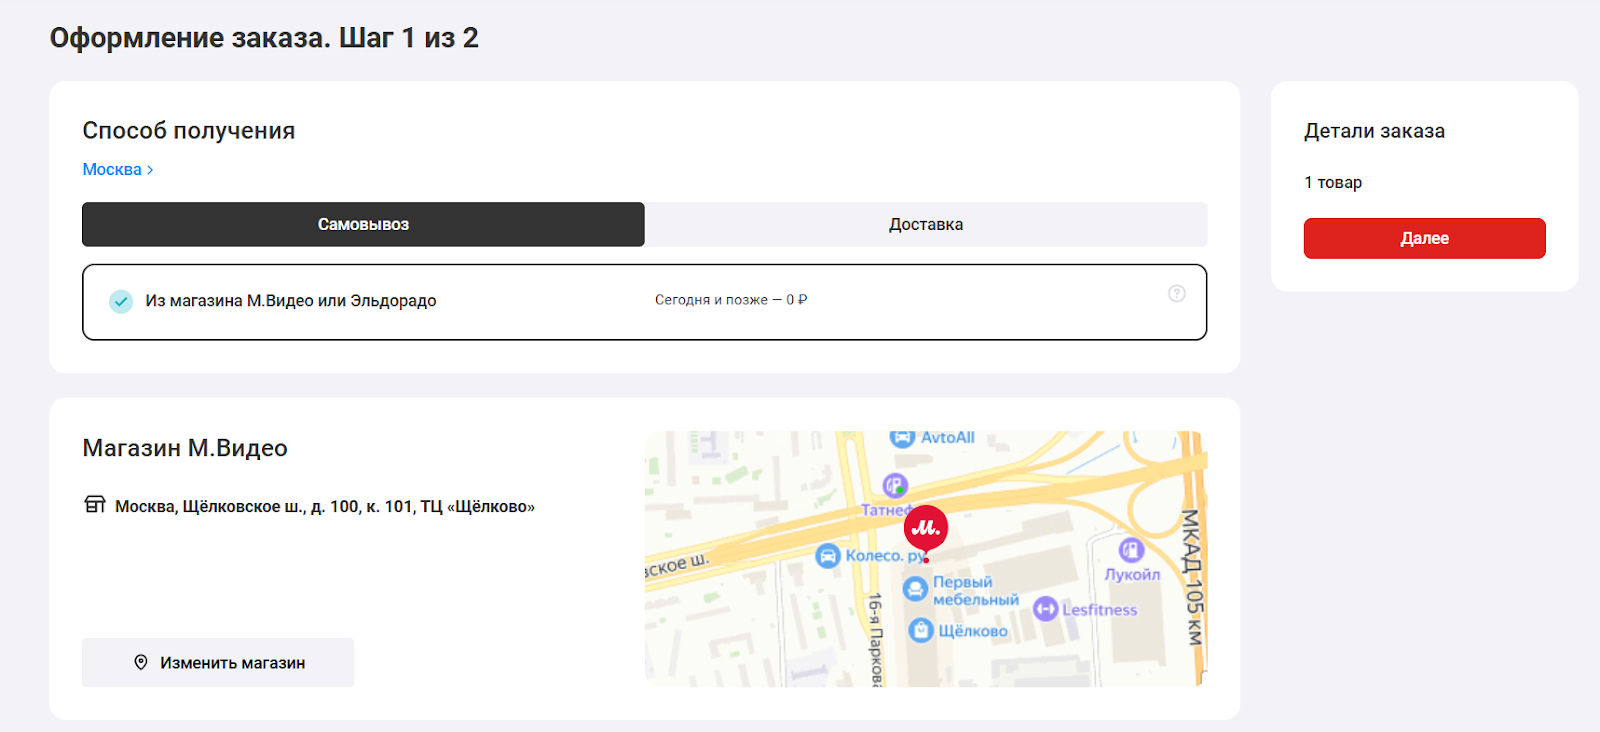
Task: Click the '1 товар' order summary text
Action: pyautogui.click(x=1333, y=182)
